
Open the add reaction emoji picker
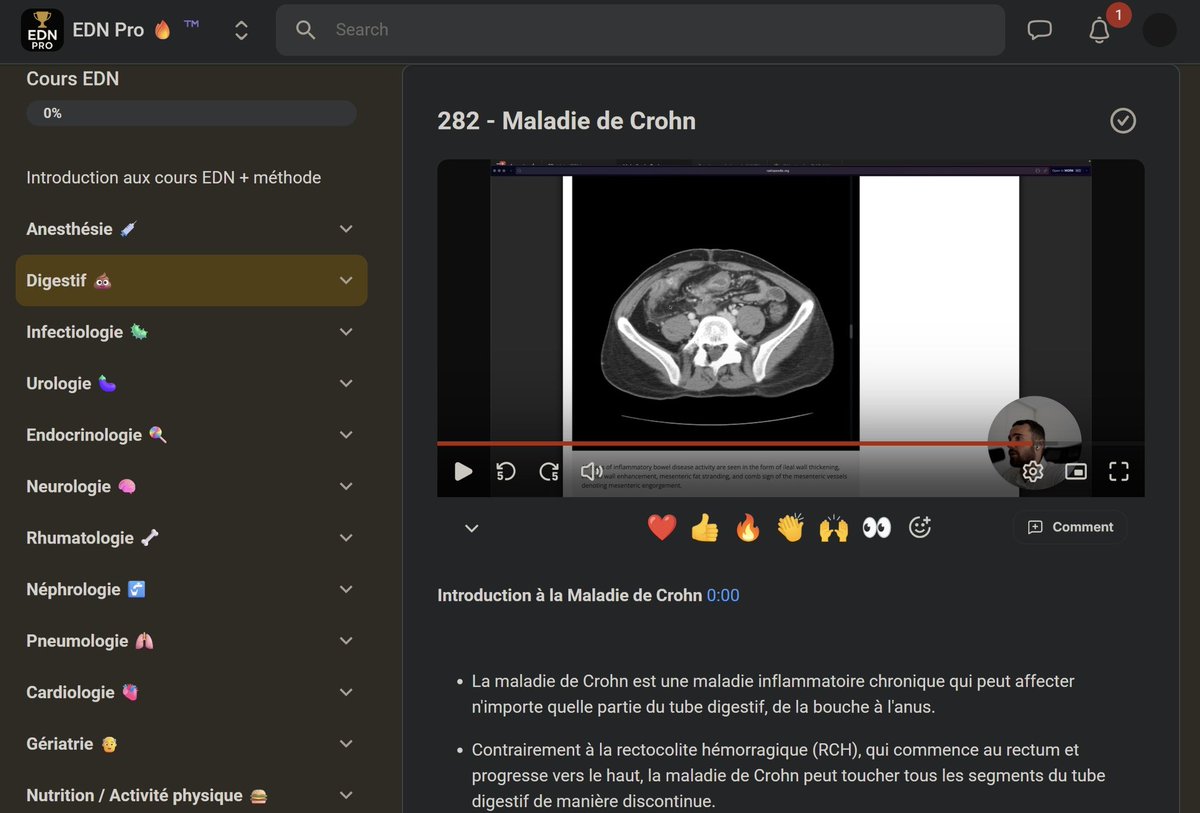pos(920,527)
